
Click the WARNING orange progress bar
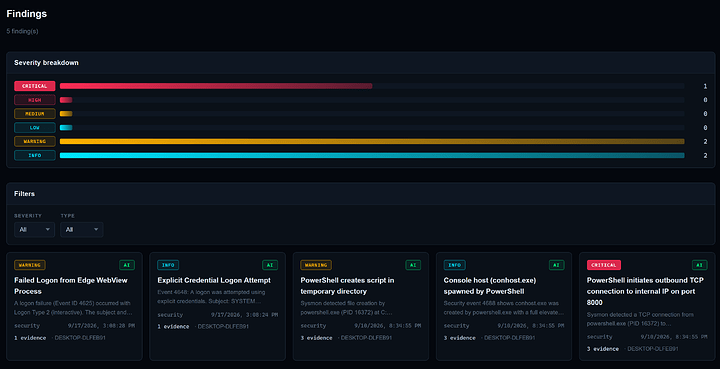click(372, 141)
